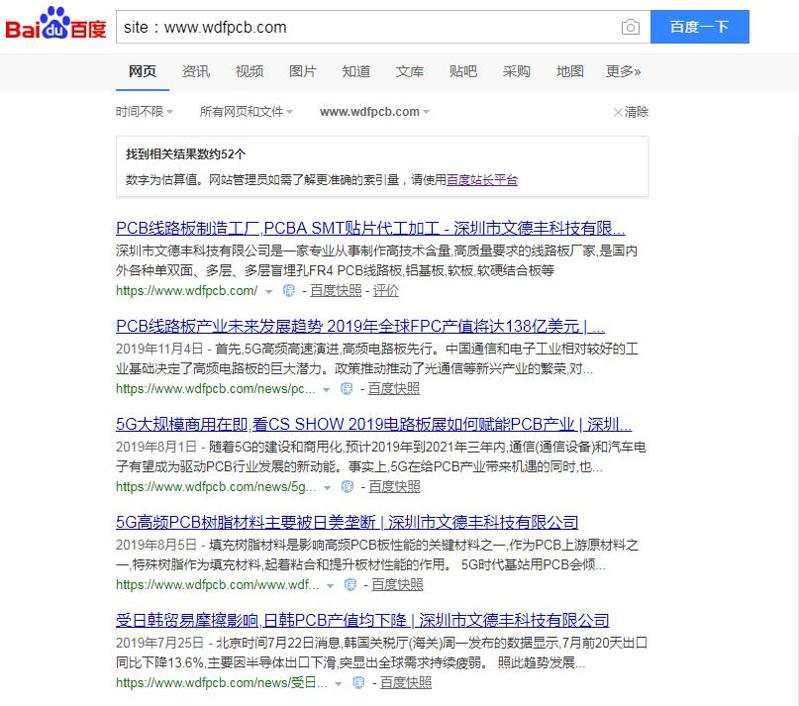Switch to the 资讯 tab

196,71
